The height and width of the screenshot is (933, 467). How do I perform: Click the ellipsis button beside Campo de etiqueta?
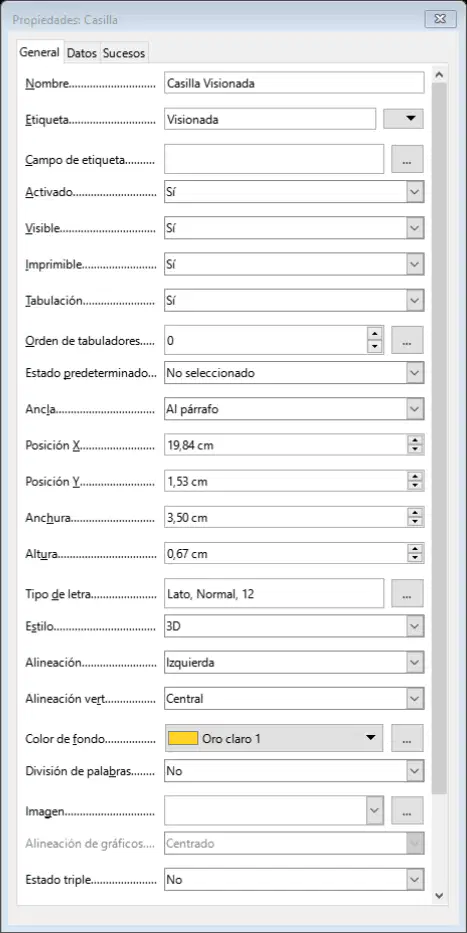pyautogui.click(x=407, y=159)
